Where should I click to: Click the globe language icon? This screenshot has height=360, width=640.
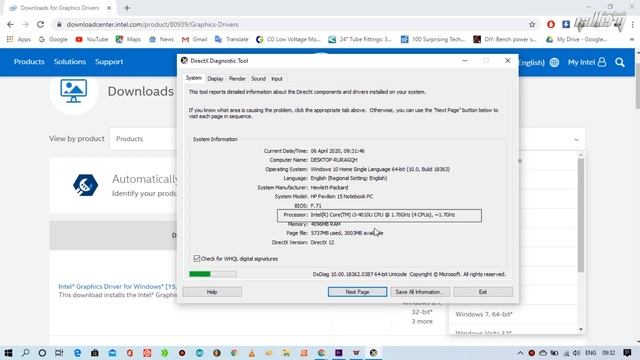[x=554, y=62]
